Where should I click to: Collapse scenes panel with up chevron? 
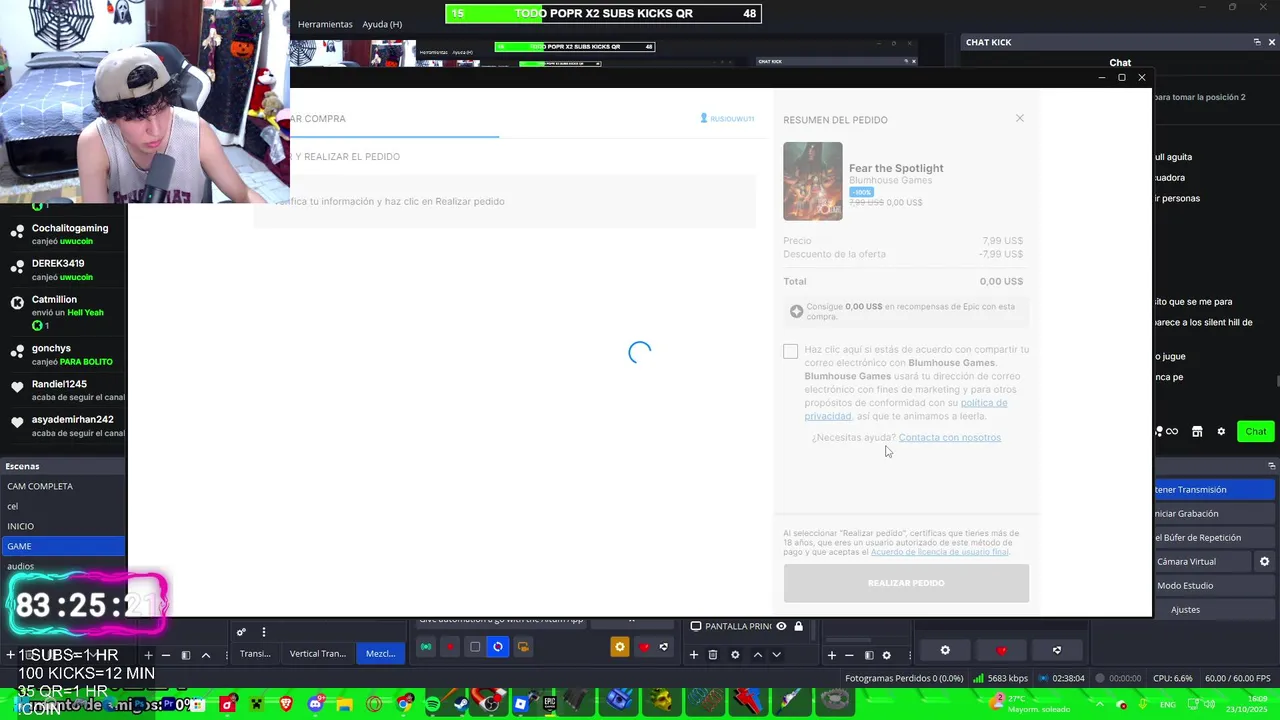click(206, 655)
